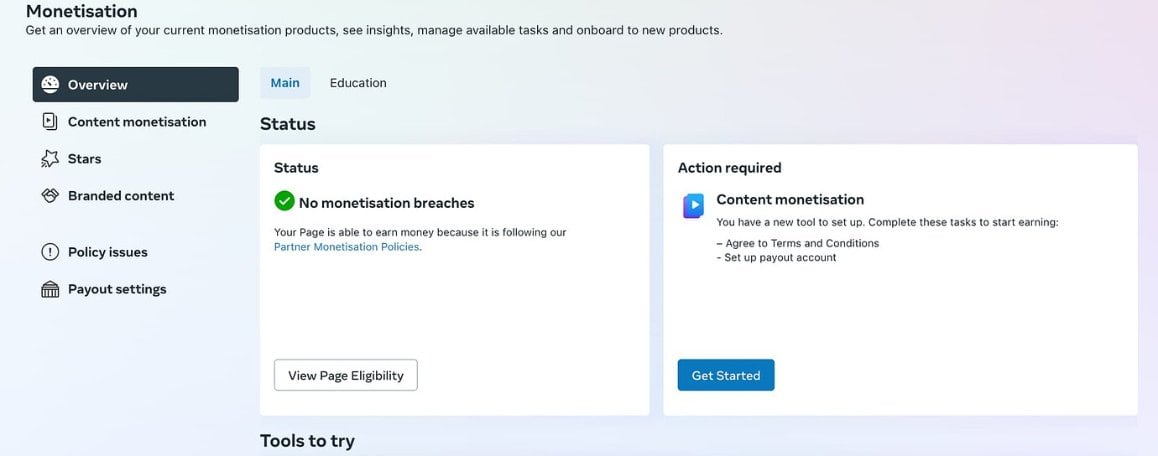Click the green checkmark status icon

tap(284, 201)
